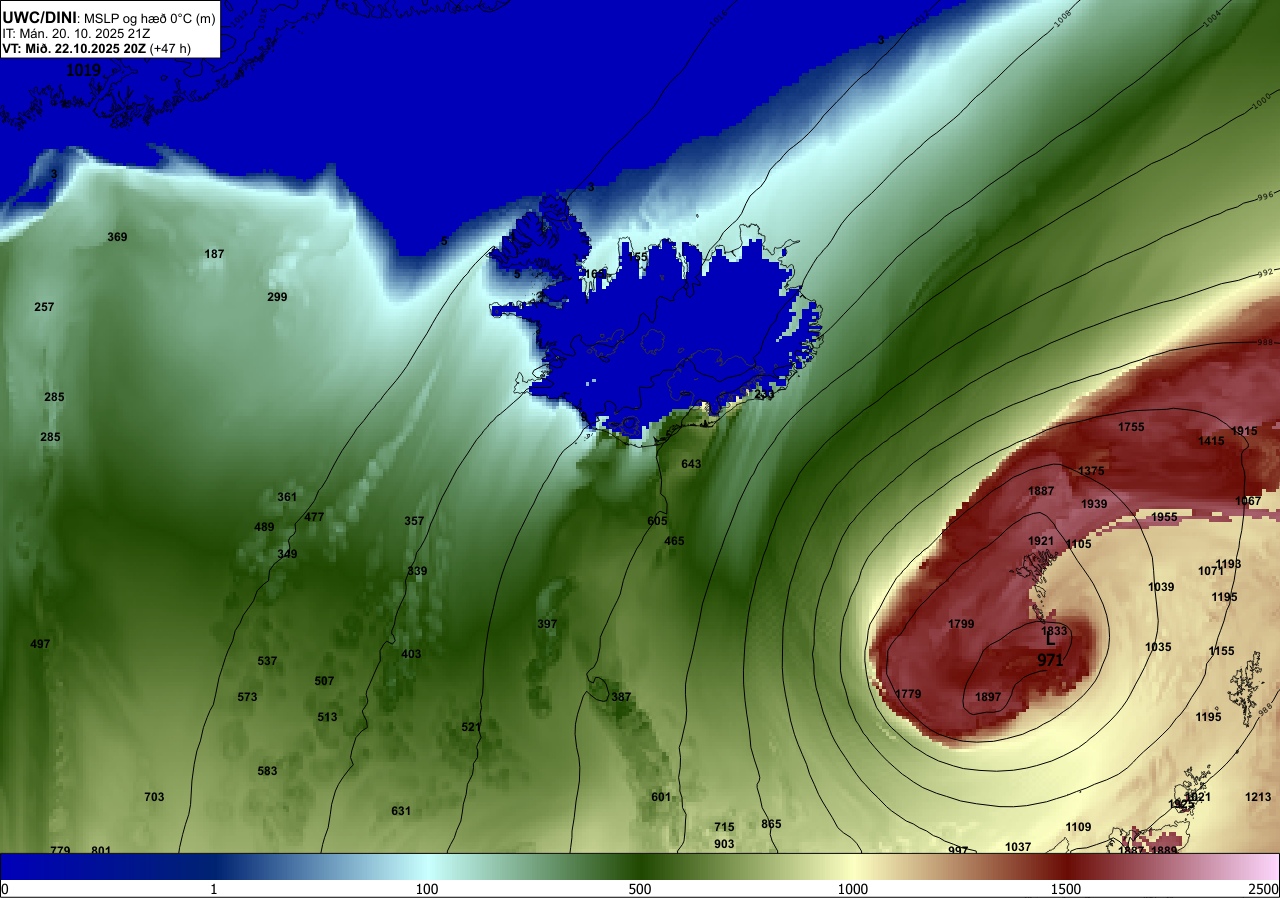
Task: Click the height value "643" south of Iceland
Action: [x=691, y=464]
